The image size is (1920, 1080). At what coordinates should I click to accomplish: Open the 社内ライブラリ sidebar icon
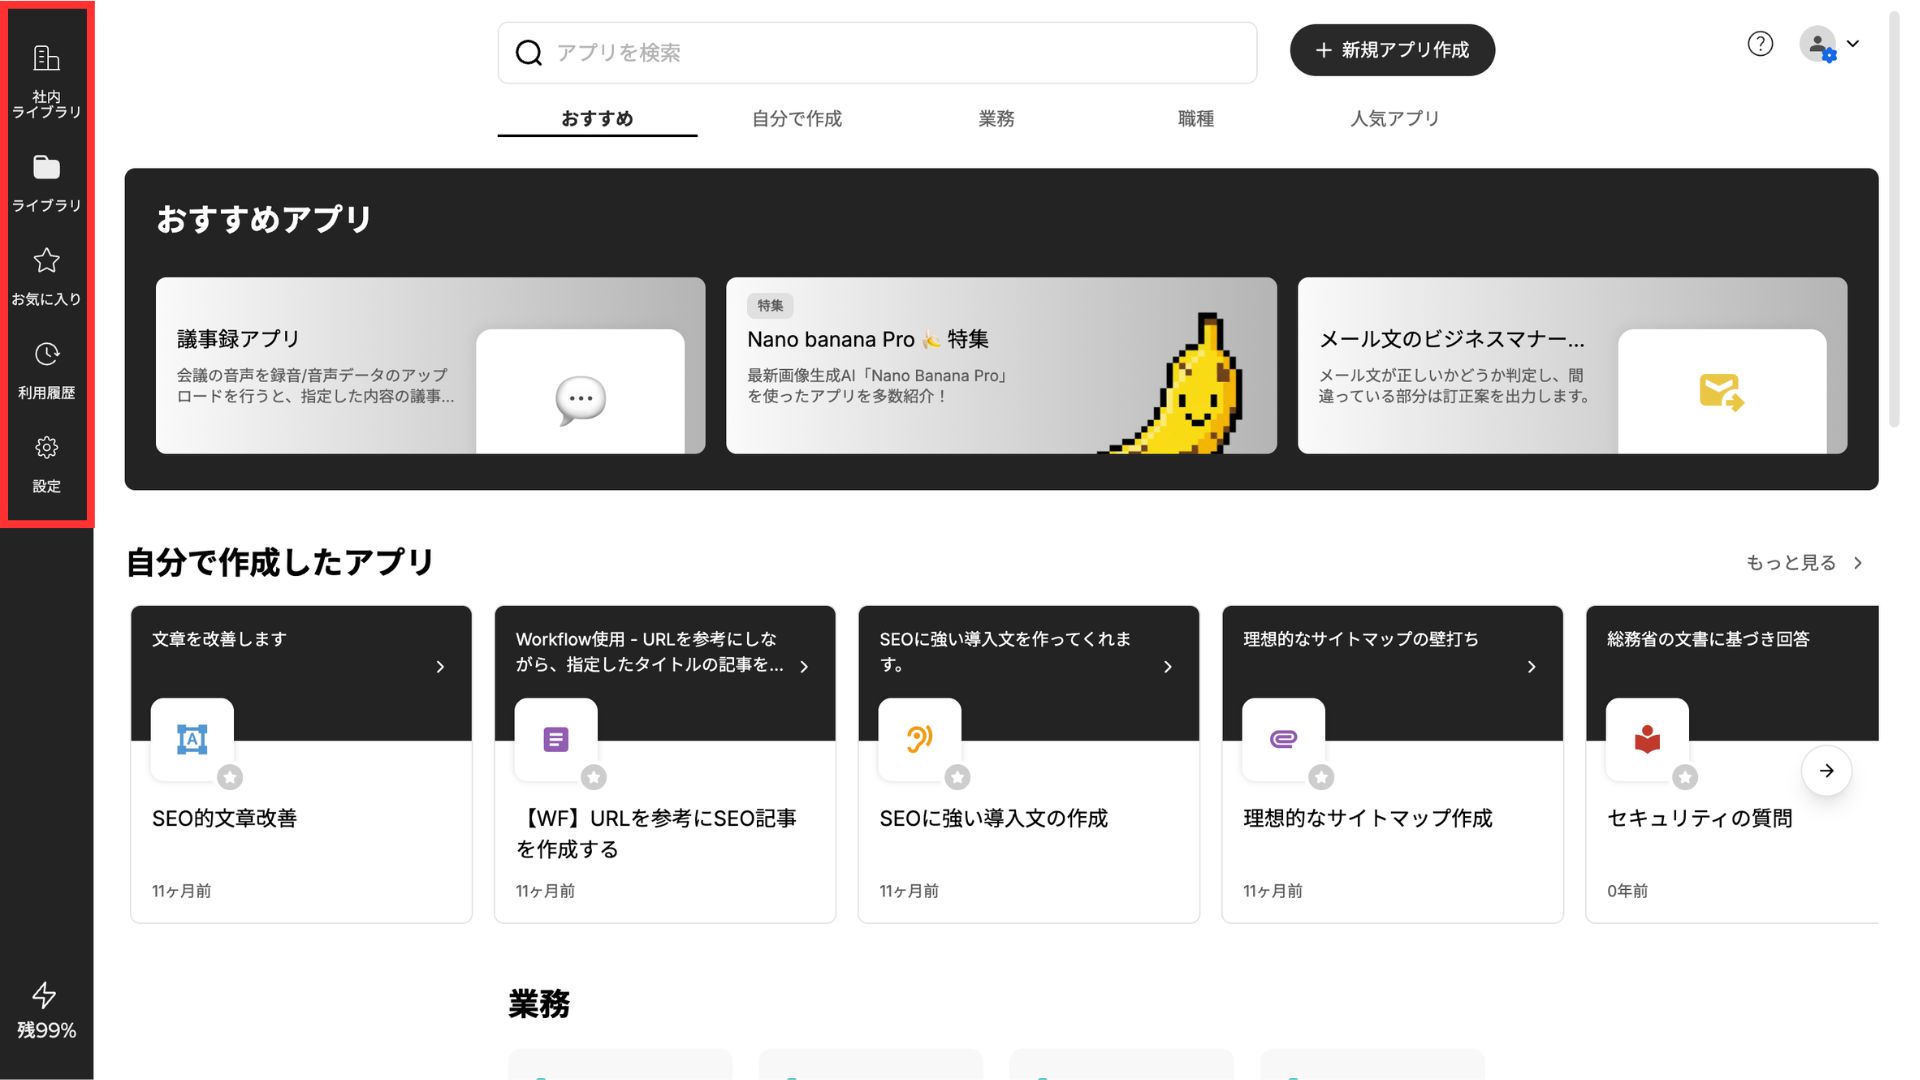coord(46,60)
